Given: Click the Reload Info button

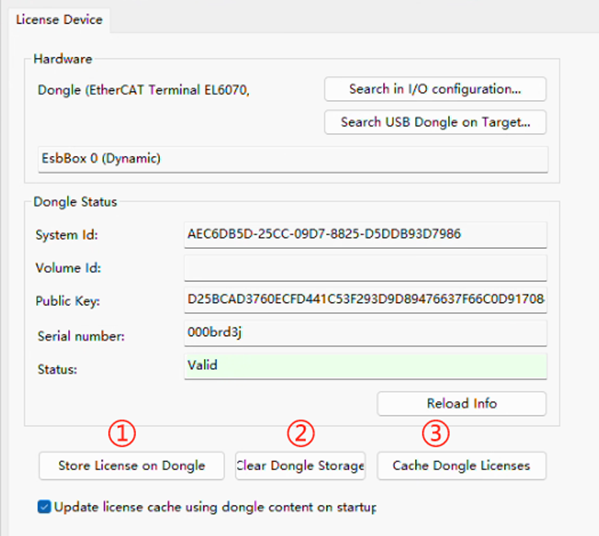Looking at the screenshot, I should pyautogui.click(x=461, y=403).
